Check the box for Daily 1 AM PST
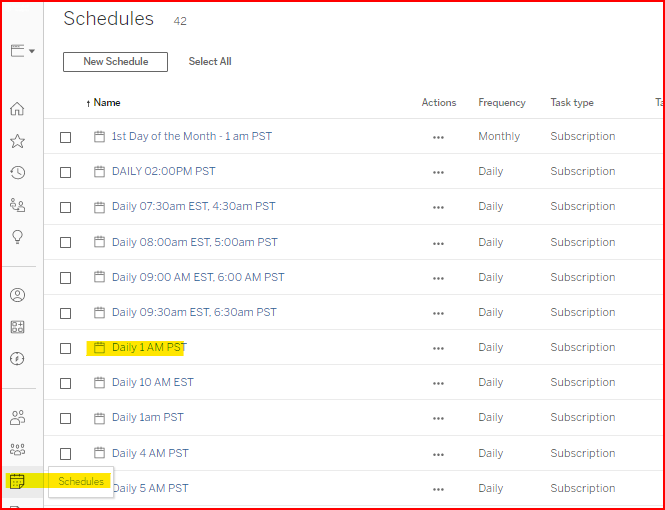Viewport: 665px width, 510px height. [66, 348]
